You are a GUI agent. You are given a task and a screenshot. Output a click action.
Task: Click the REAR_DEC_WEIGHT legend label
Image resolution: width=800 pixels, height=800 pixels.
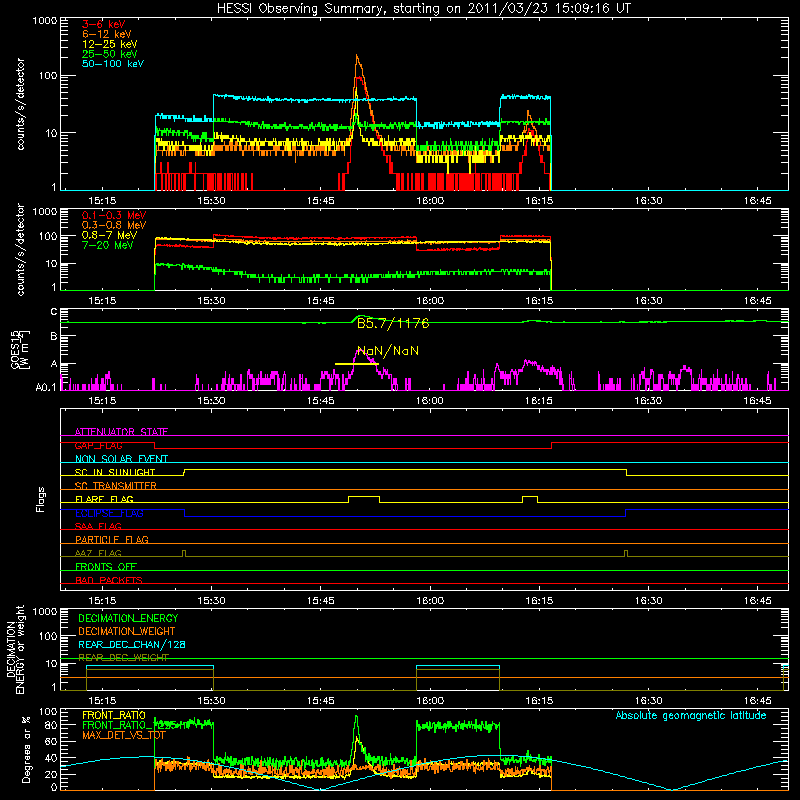pos(123,658)
